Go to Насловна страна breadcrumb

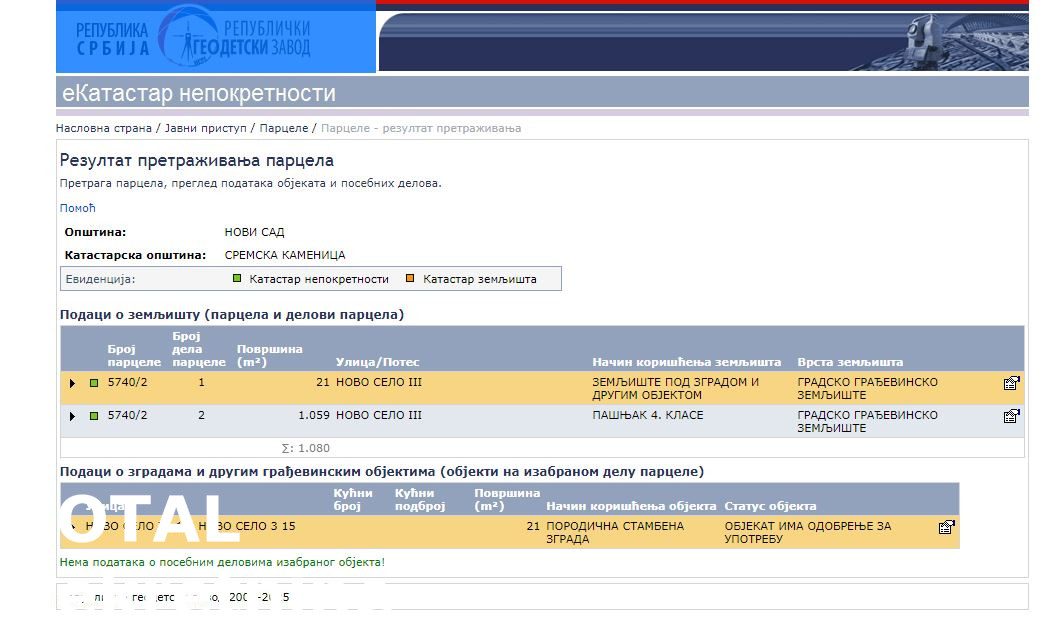[104, 128]
